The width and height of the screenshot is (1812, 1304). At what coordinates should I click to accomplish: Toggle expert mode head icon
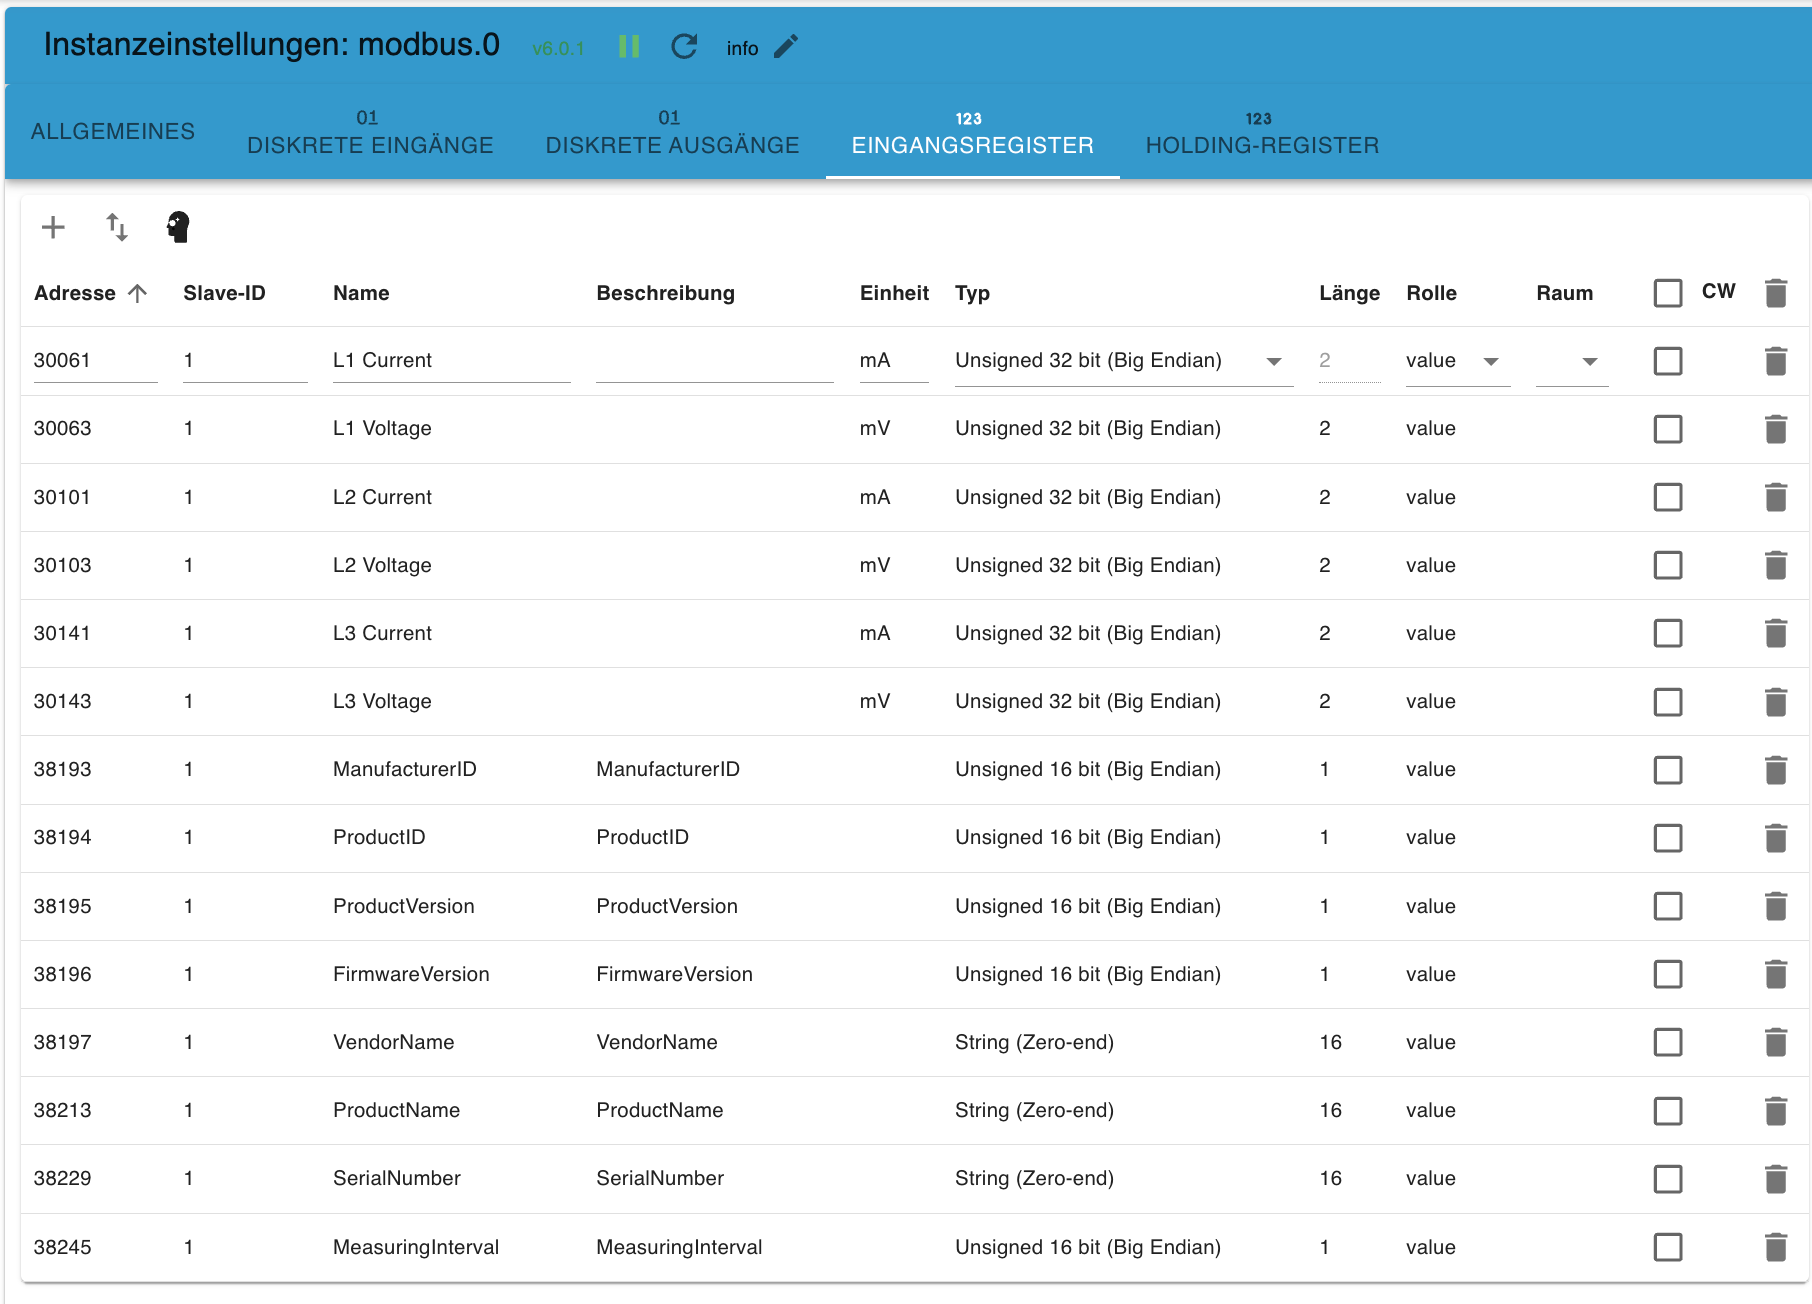tap(178, 227)
